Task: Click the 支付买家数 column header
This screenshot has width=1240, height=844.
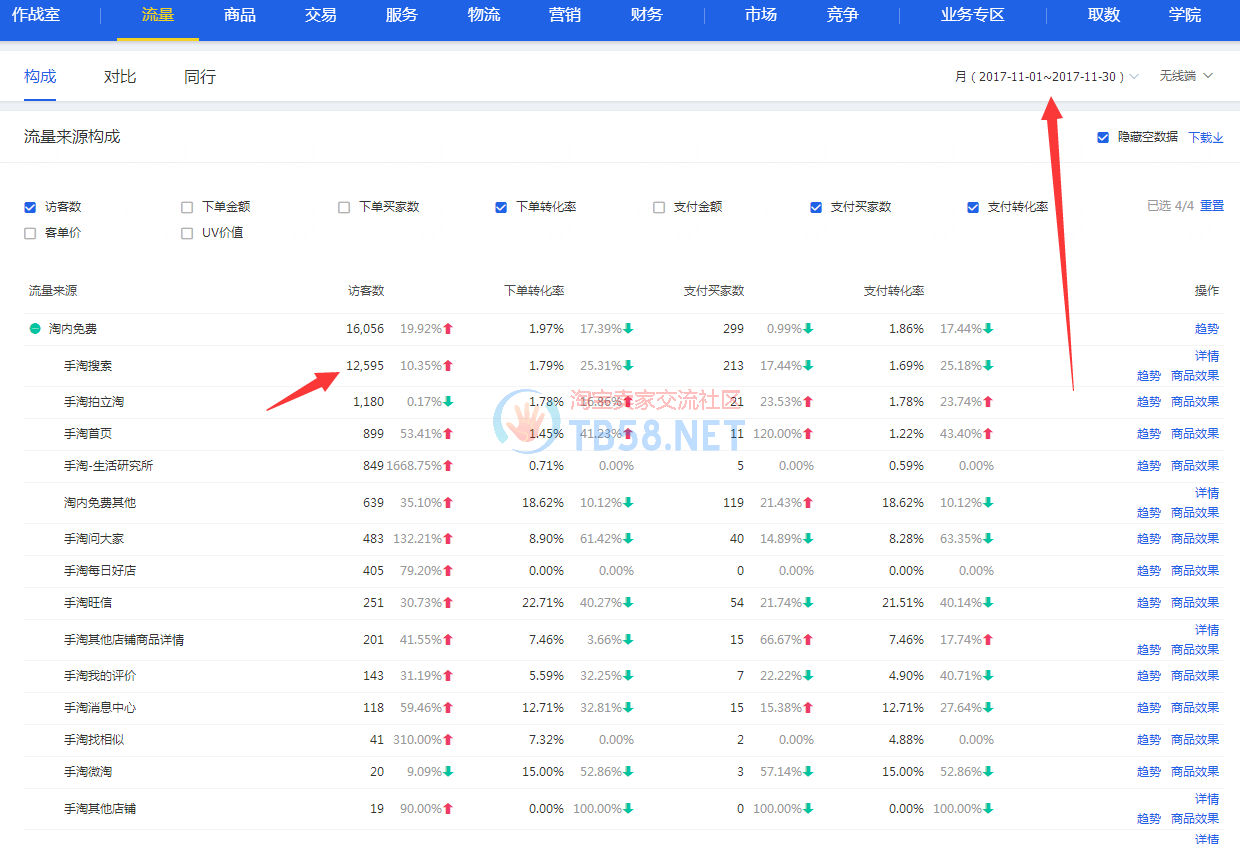Action: pos(714,291)
